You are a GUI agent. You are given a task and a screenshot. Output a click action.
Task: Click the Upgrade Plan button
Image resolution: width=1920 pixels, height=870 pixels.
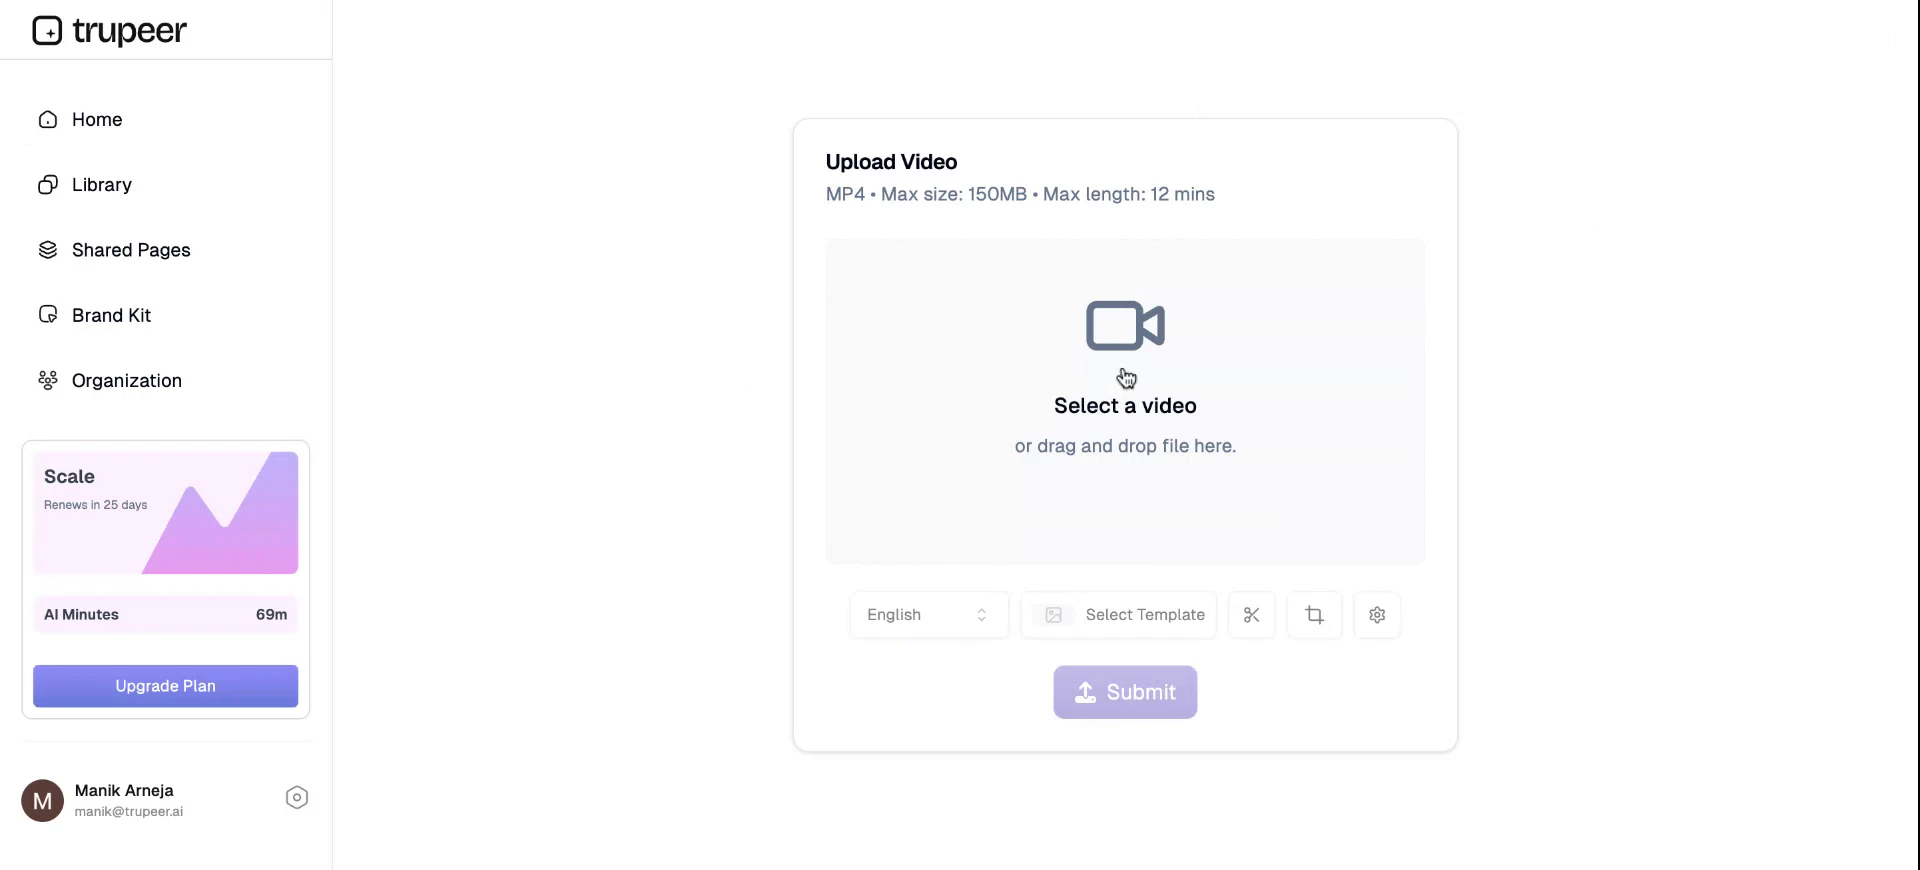165,686
